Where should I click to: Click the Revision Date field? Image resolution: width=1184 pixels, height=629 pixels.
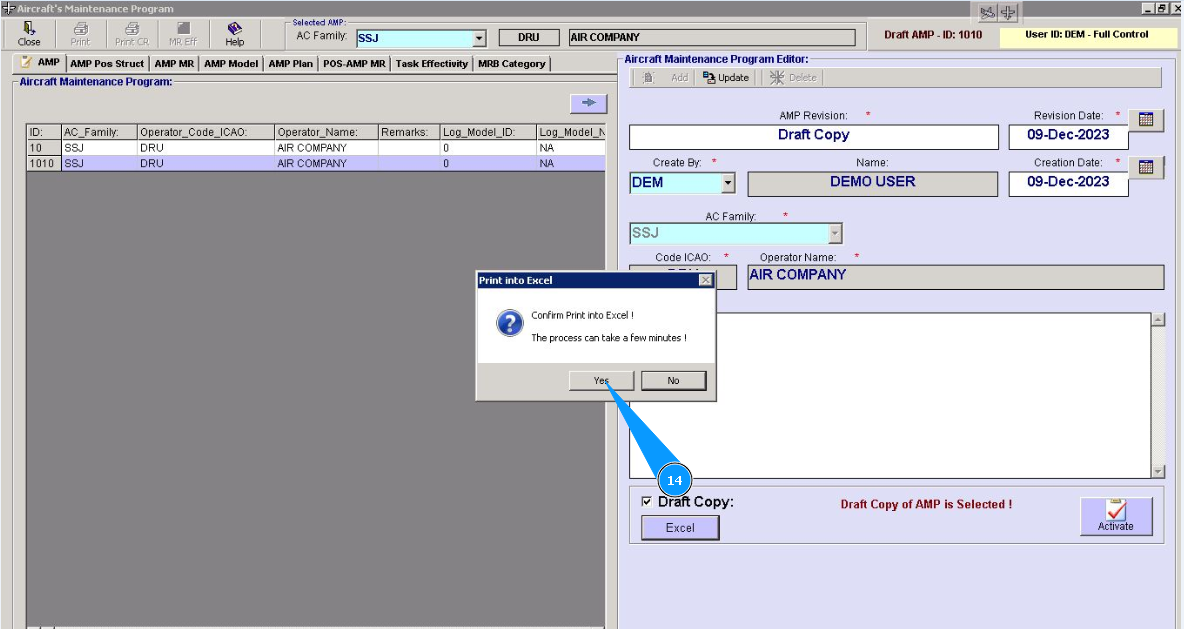coord(1068,136)
